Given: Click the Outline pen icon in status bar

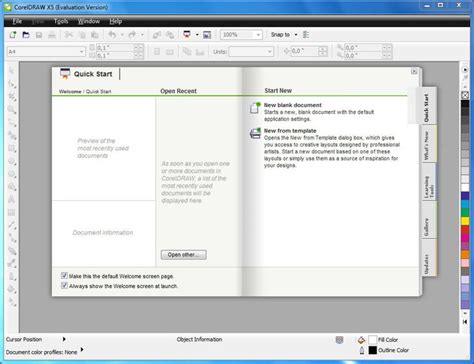Looking at the screenshot, I should pyautogui.click(x=362, y=350).
